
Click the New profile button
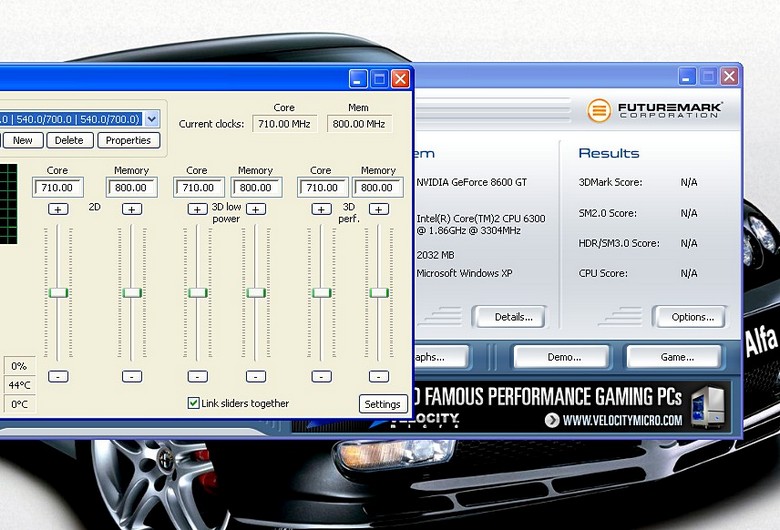[x=22, y=140]
